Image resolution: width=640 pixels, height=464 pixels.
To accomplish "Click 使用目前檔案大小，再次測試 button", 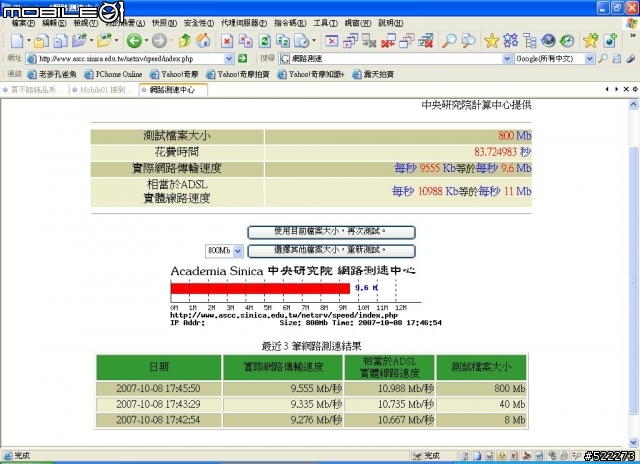I will coord(331,232).
